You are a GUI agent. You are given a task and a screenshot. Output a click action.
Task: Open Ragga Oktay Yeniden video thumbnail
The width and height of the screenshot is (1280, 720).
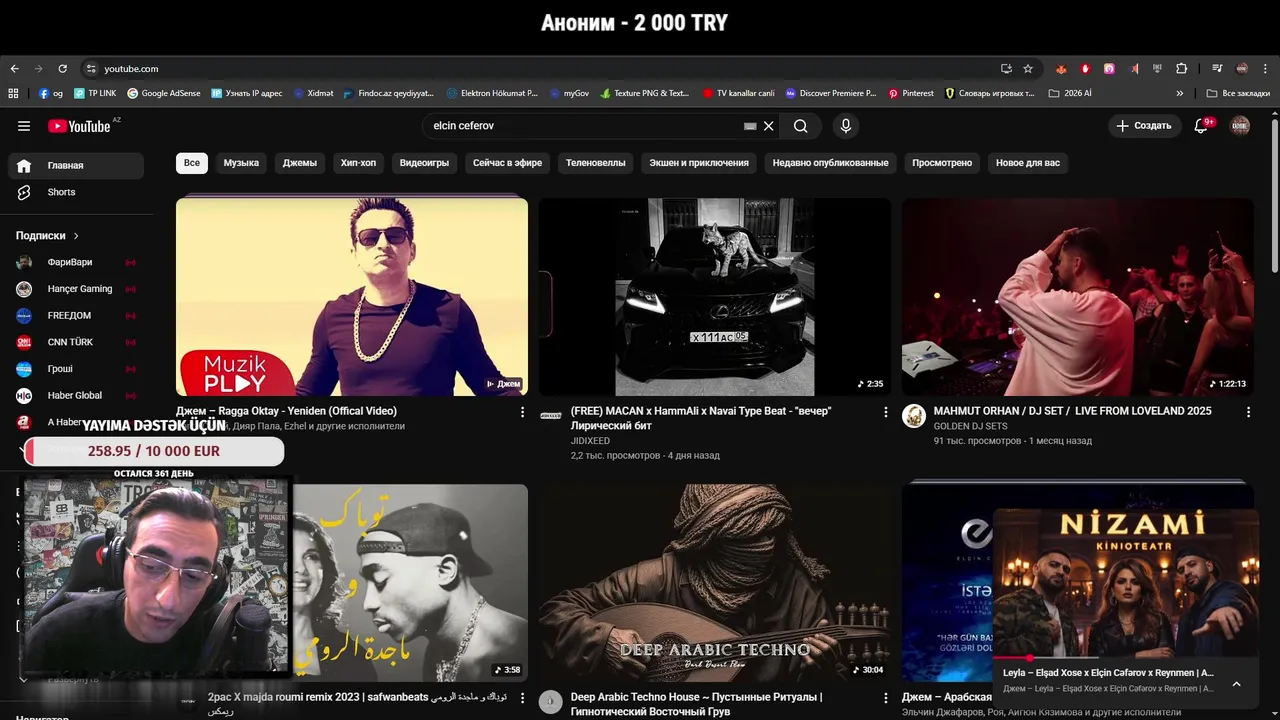(x=352, y=297)
